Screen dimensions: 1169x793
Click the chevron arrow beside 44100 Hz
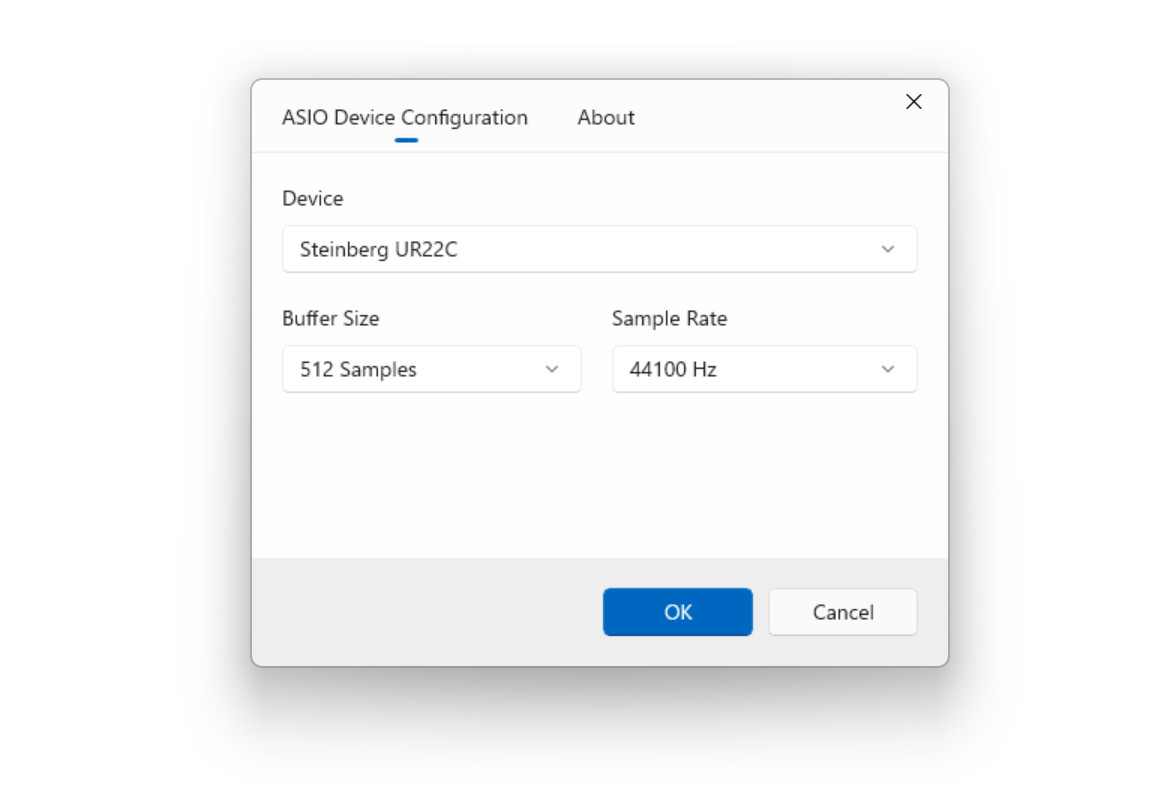[x=887, y=369]
